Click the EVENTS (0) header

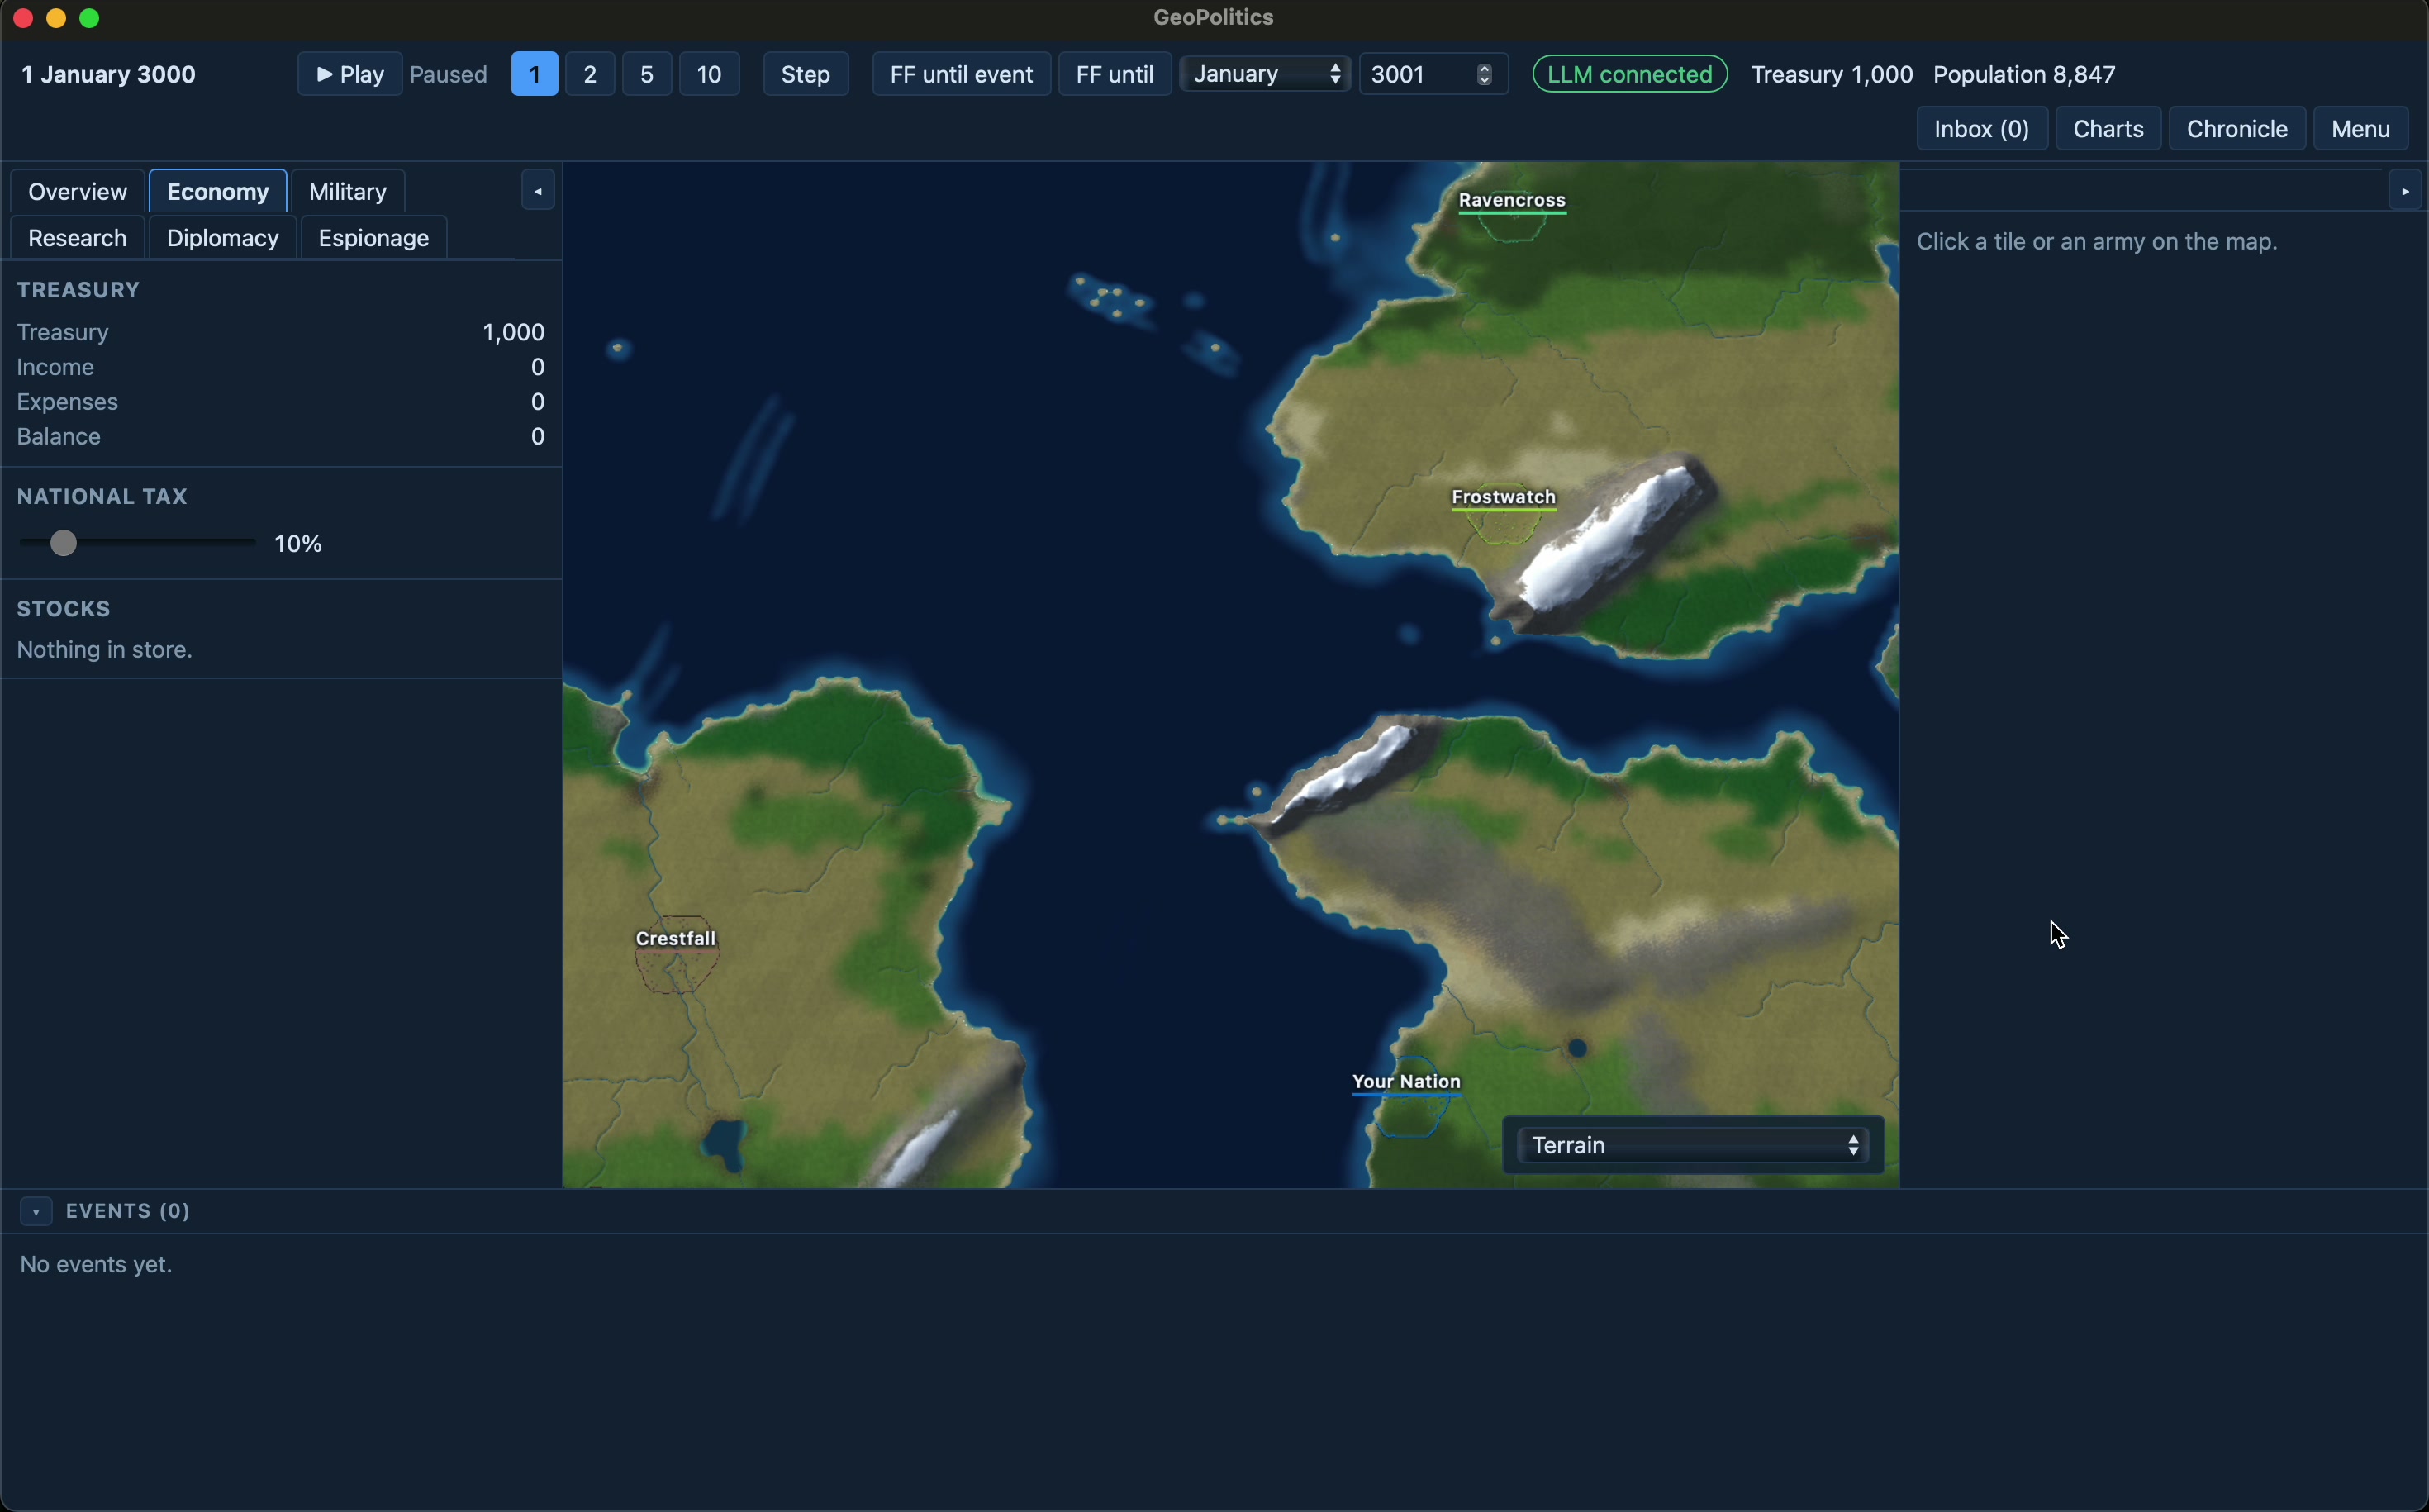click(x=128, y=1211)
